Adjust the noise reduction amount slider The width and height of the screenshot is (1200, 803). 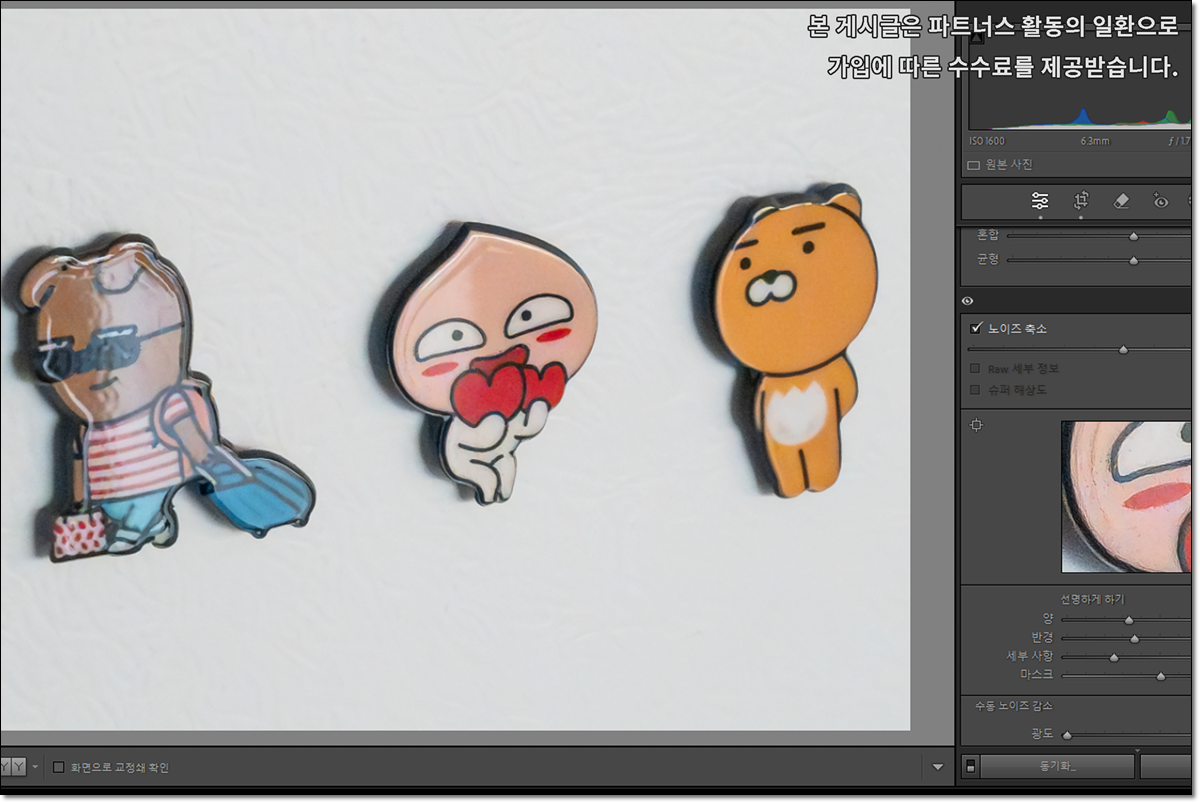(1123, 350)
